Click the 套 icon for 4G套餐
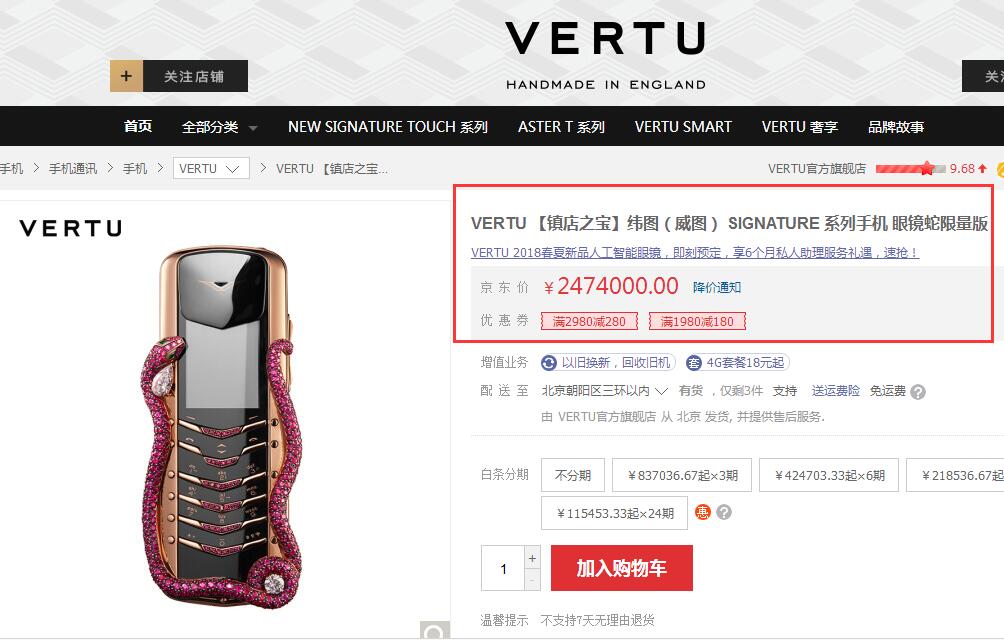 click(x=693, y=363)
